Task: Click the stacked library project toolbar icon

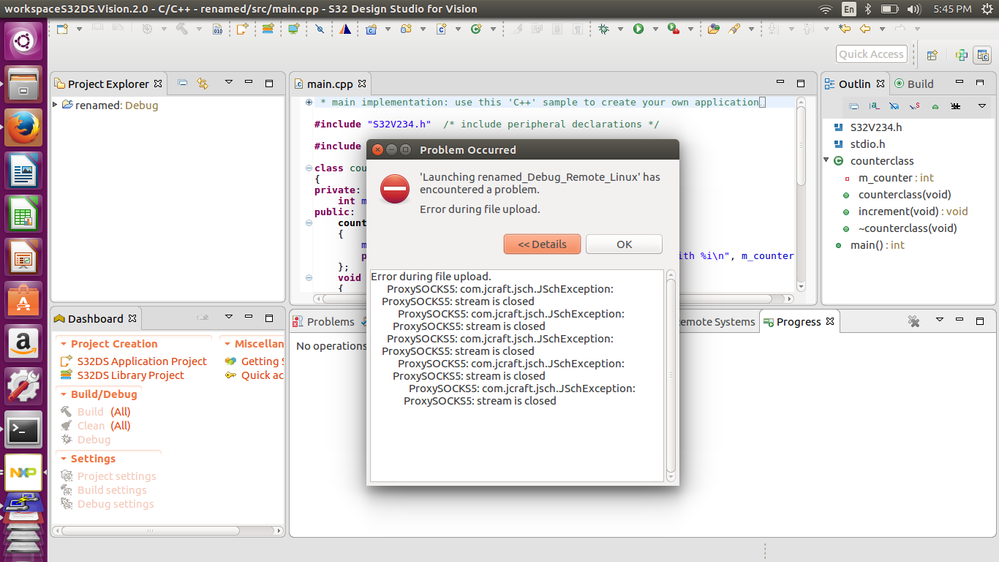Action: 268,29
